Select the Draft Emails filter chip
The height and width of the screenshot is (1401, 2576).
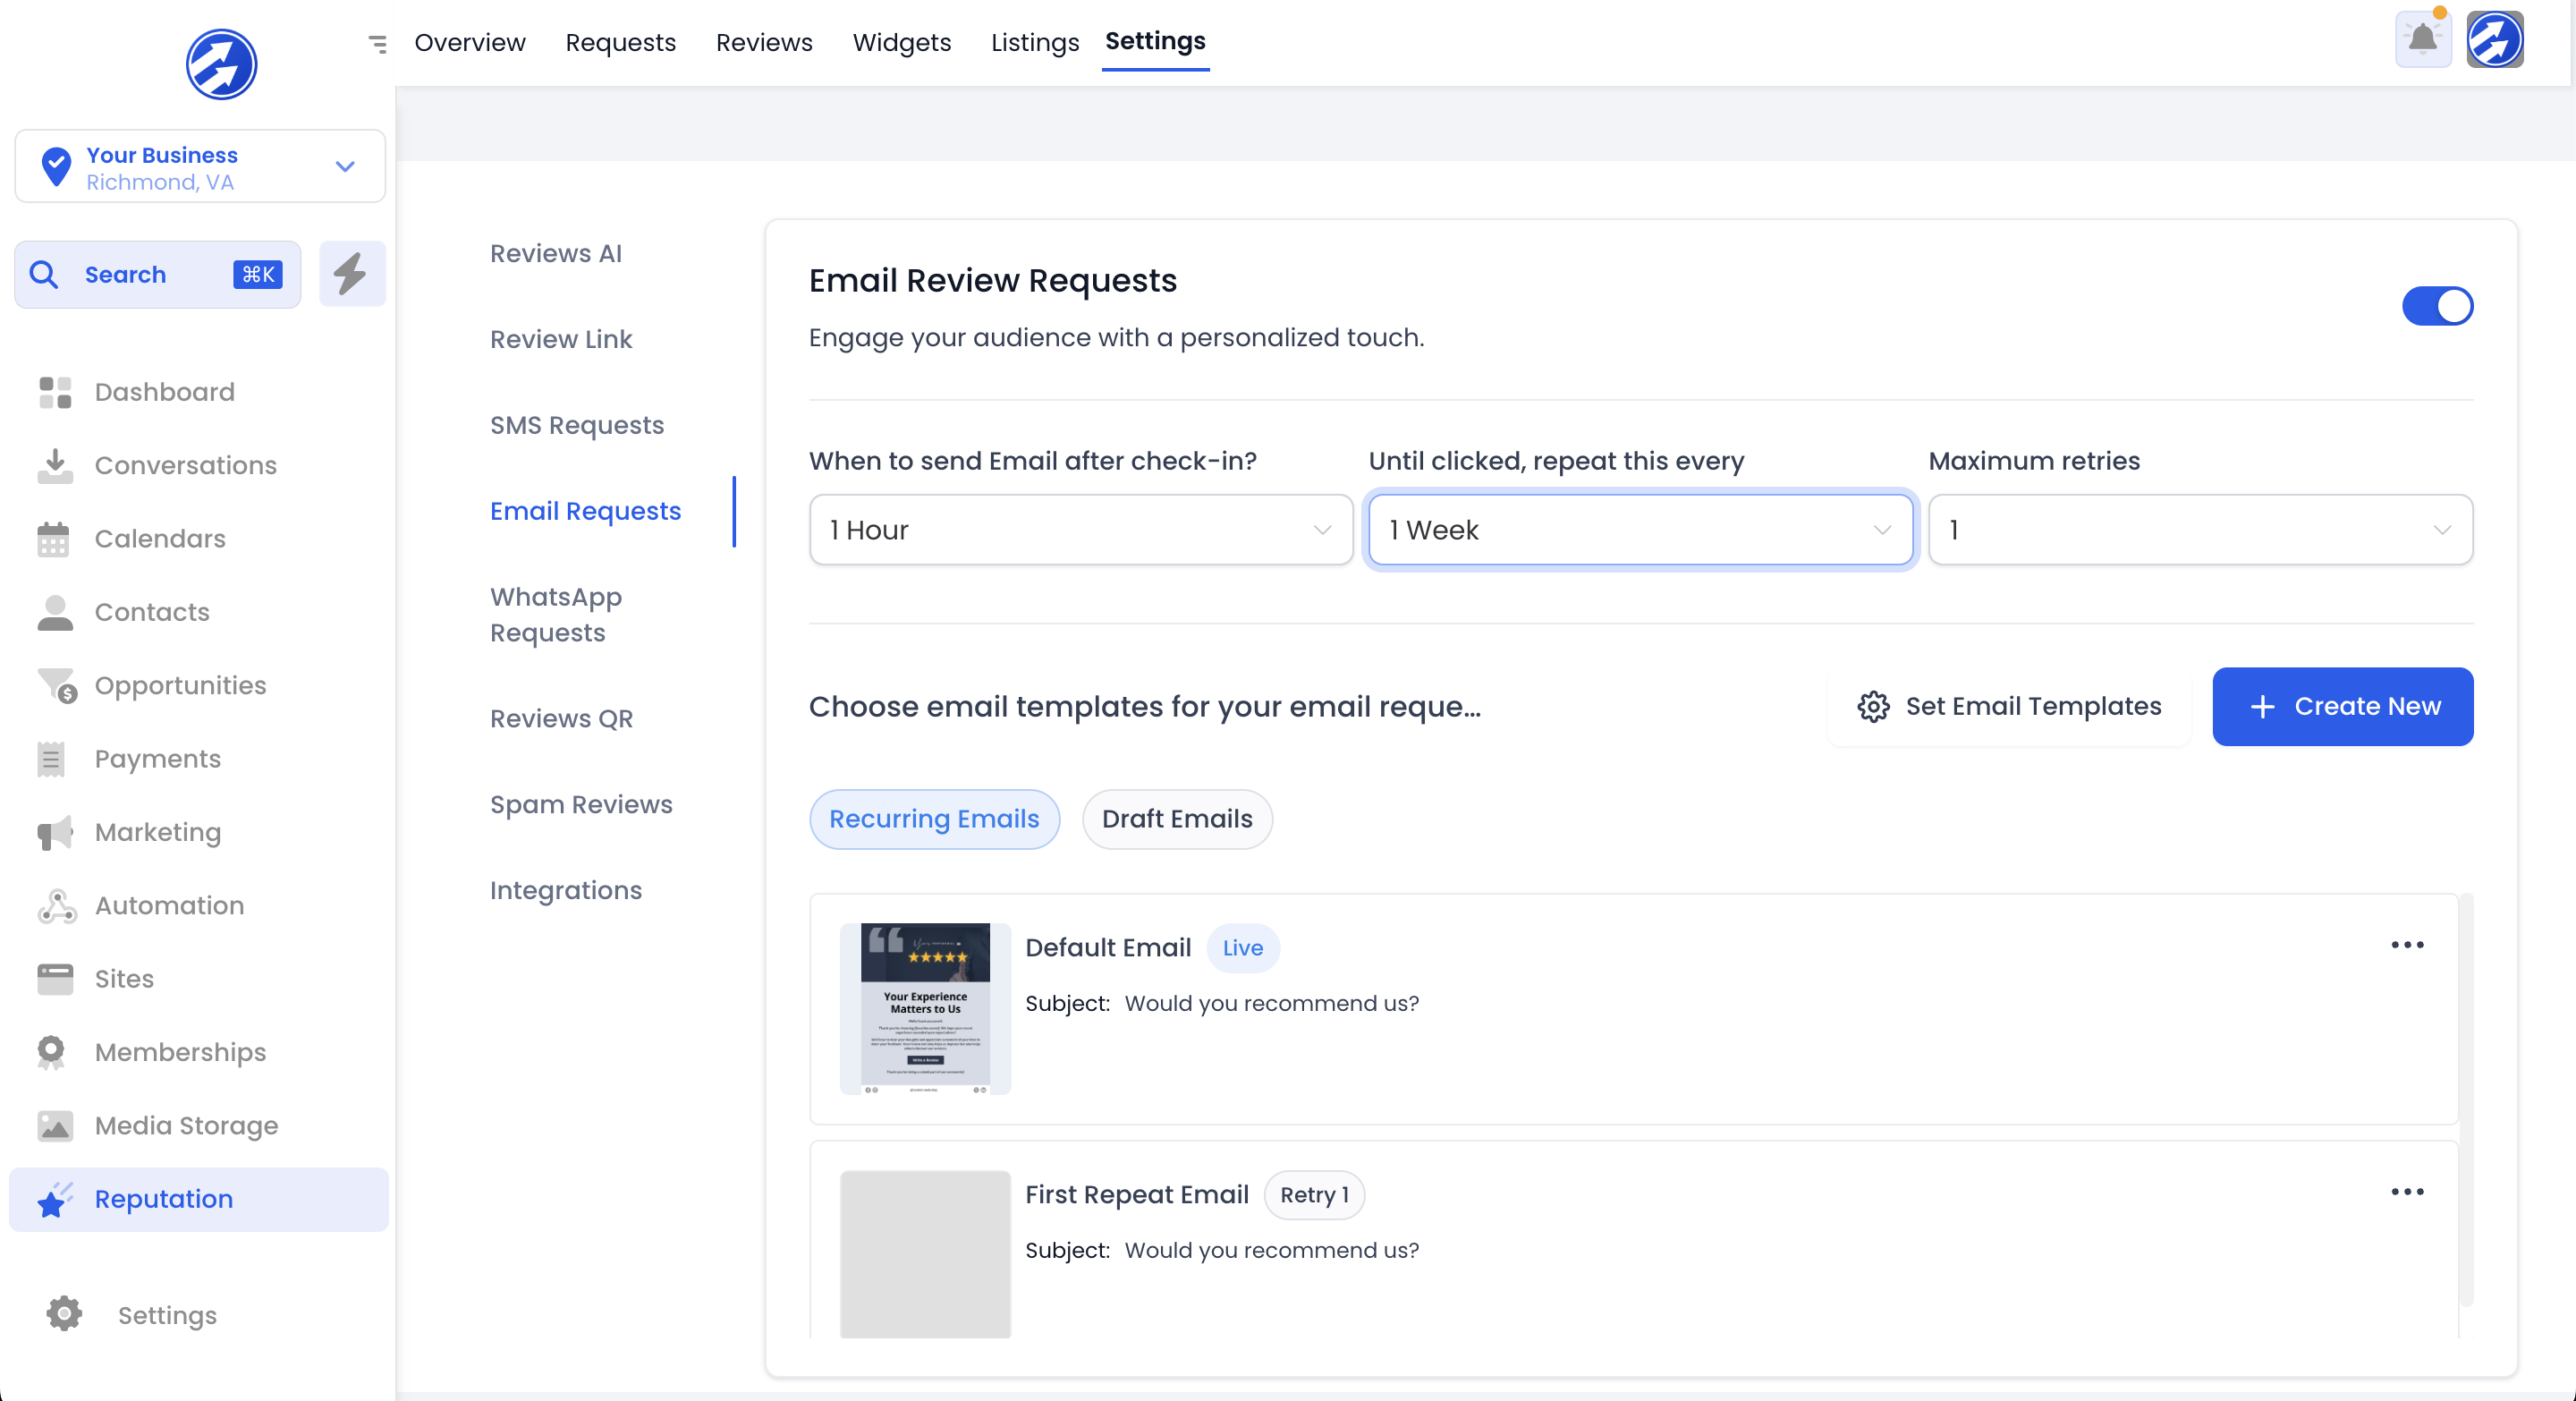click(x=1176, y=819)
